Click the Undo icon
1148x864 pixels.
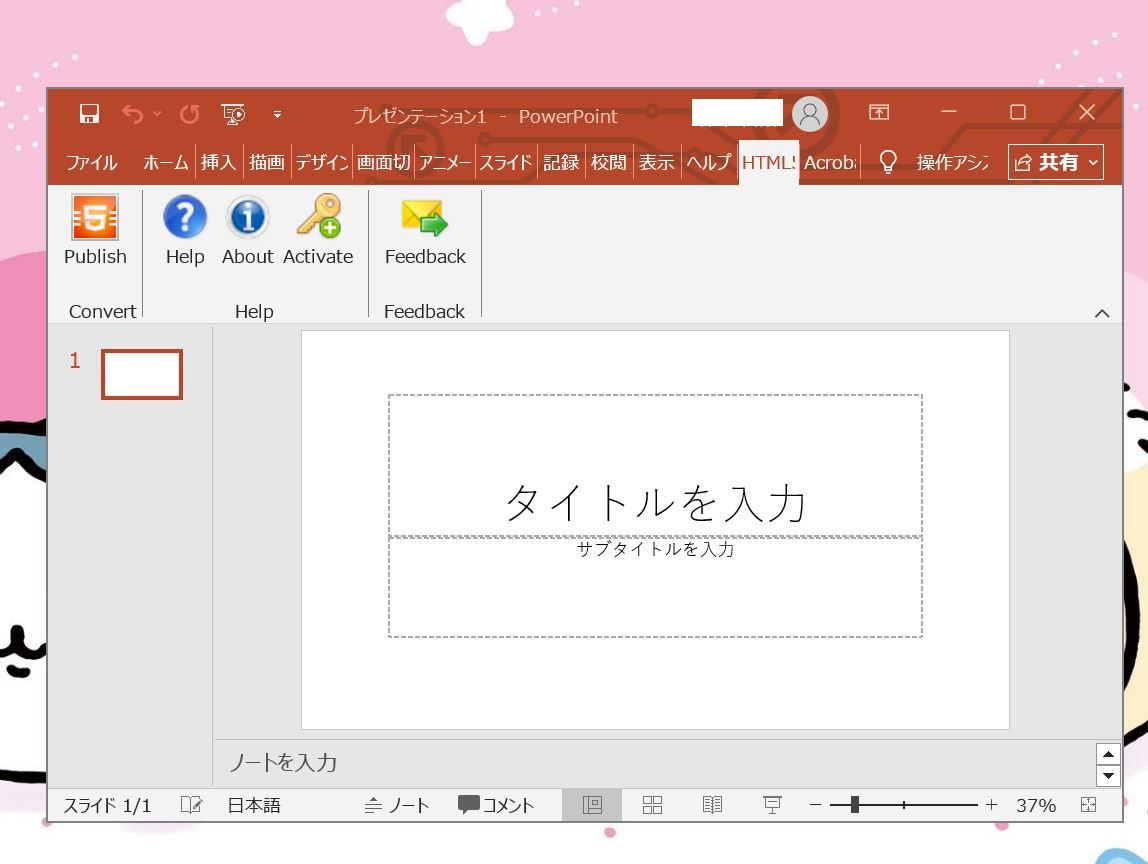(x=135, y=114)
